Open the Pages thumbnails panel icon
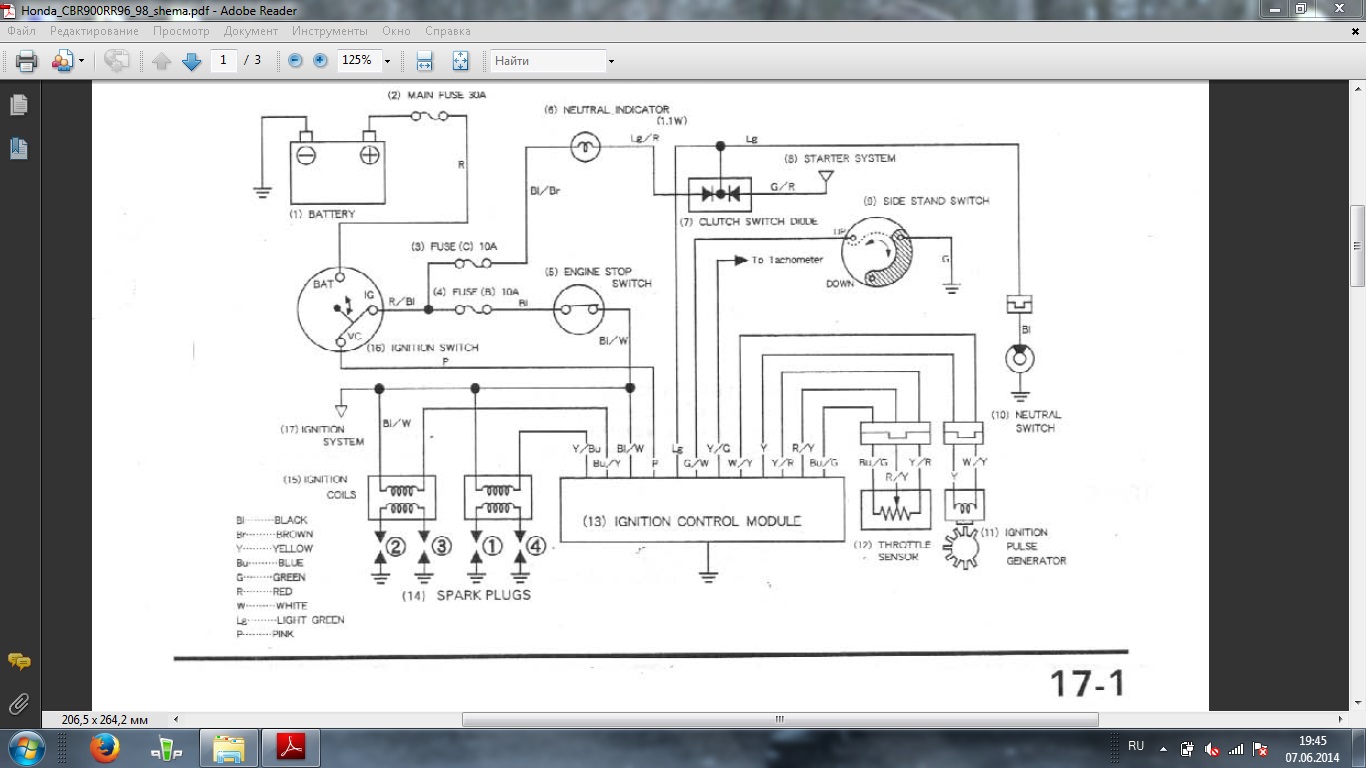Screen dimensions: 1366x768 click(18, 105)
